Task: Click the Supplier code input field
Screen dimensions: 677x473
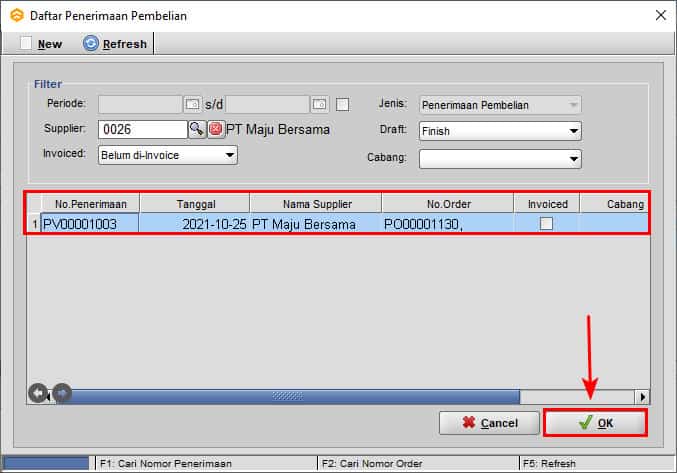Action: pyautogui.click(x=143, y=129)
